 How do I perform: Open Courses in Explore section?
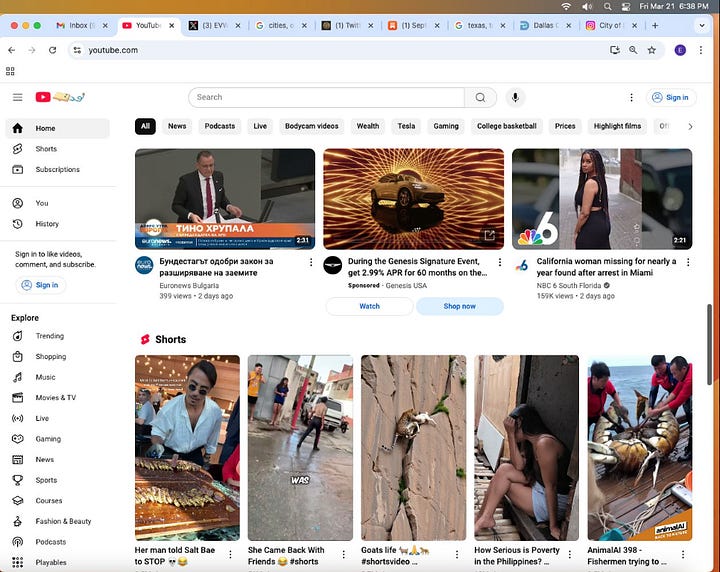pyautogui.click(x=57, y=500)
